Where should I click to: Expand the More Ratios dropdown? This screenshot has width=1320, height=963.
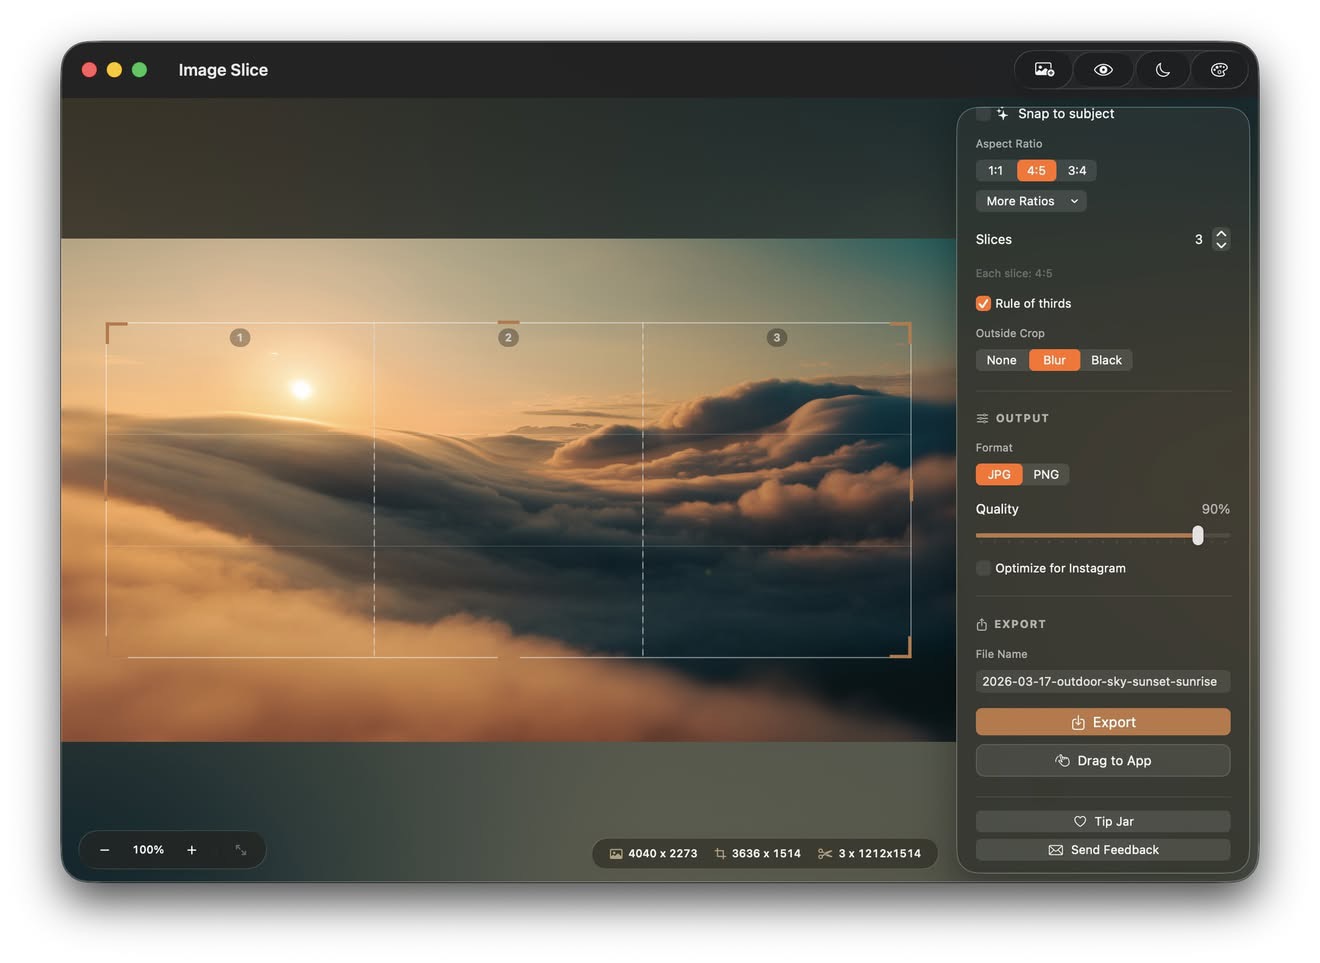pos(1031,201)
